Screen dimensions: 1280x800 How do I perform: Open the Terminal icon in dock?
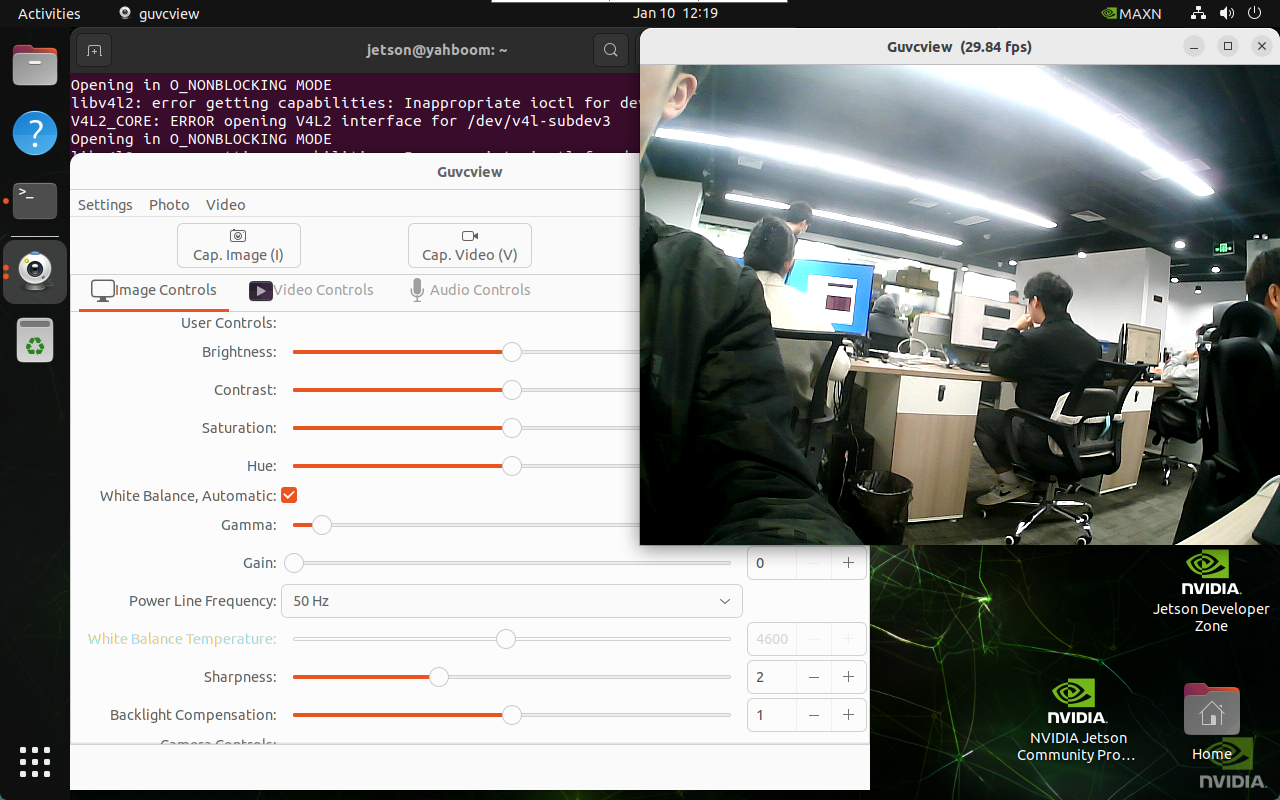(35, 201)
